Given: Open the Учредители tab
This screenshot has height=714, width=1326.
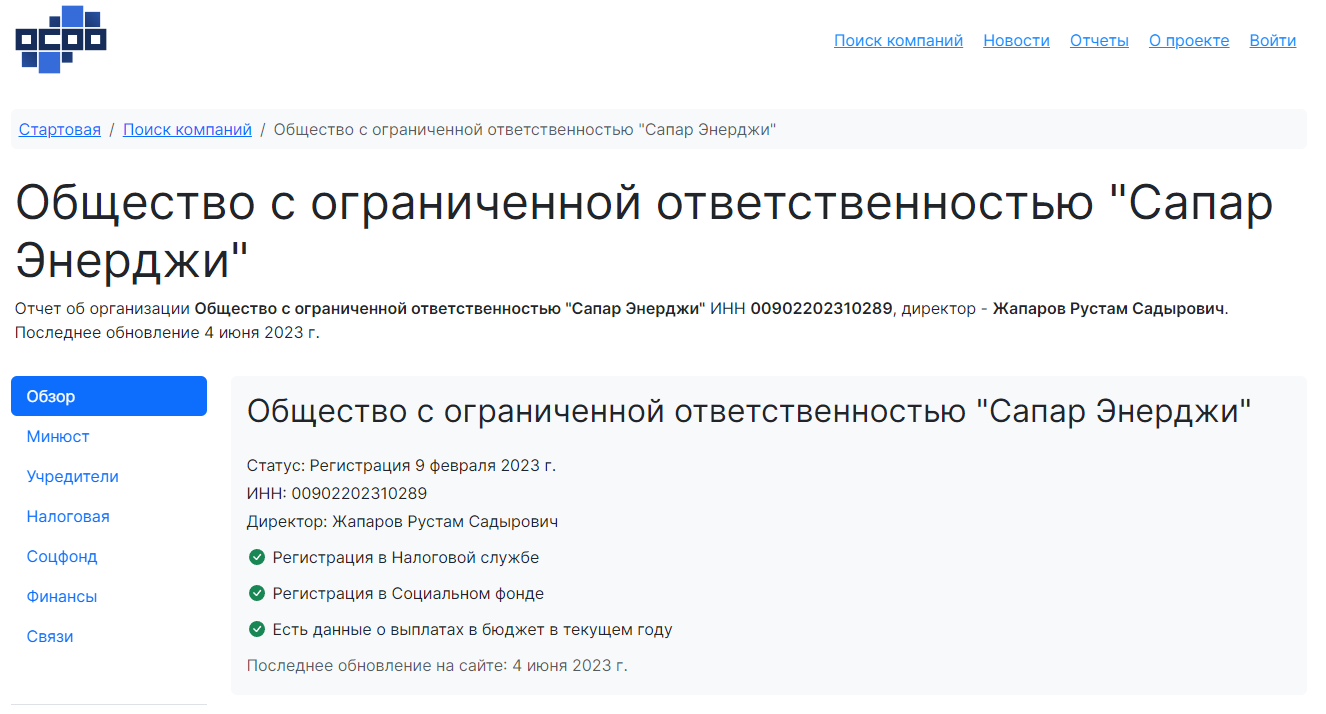Looking at the screenshot, I should click(73, 476).
